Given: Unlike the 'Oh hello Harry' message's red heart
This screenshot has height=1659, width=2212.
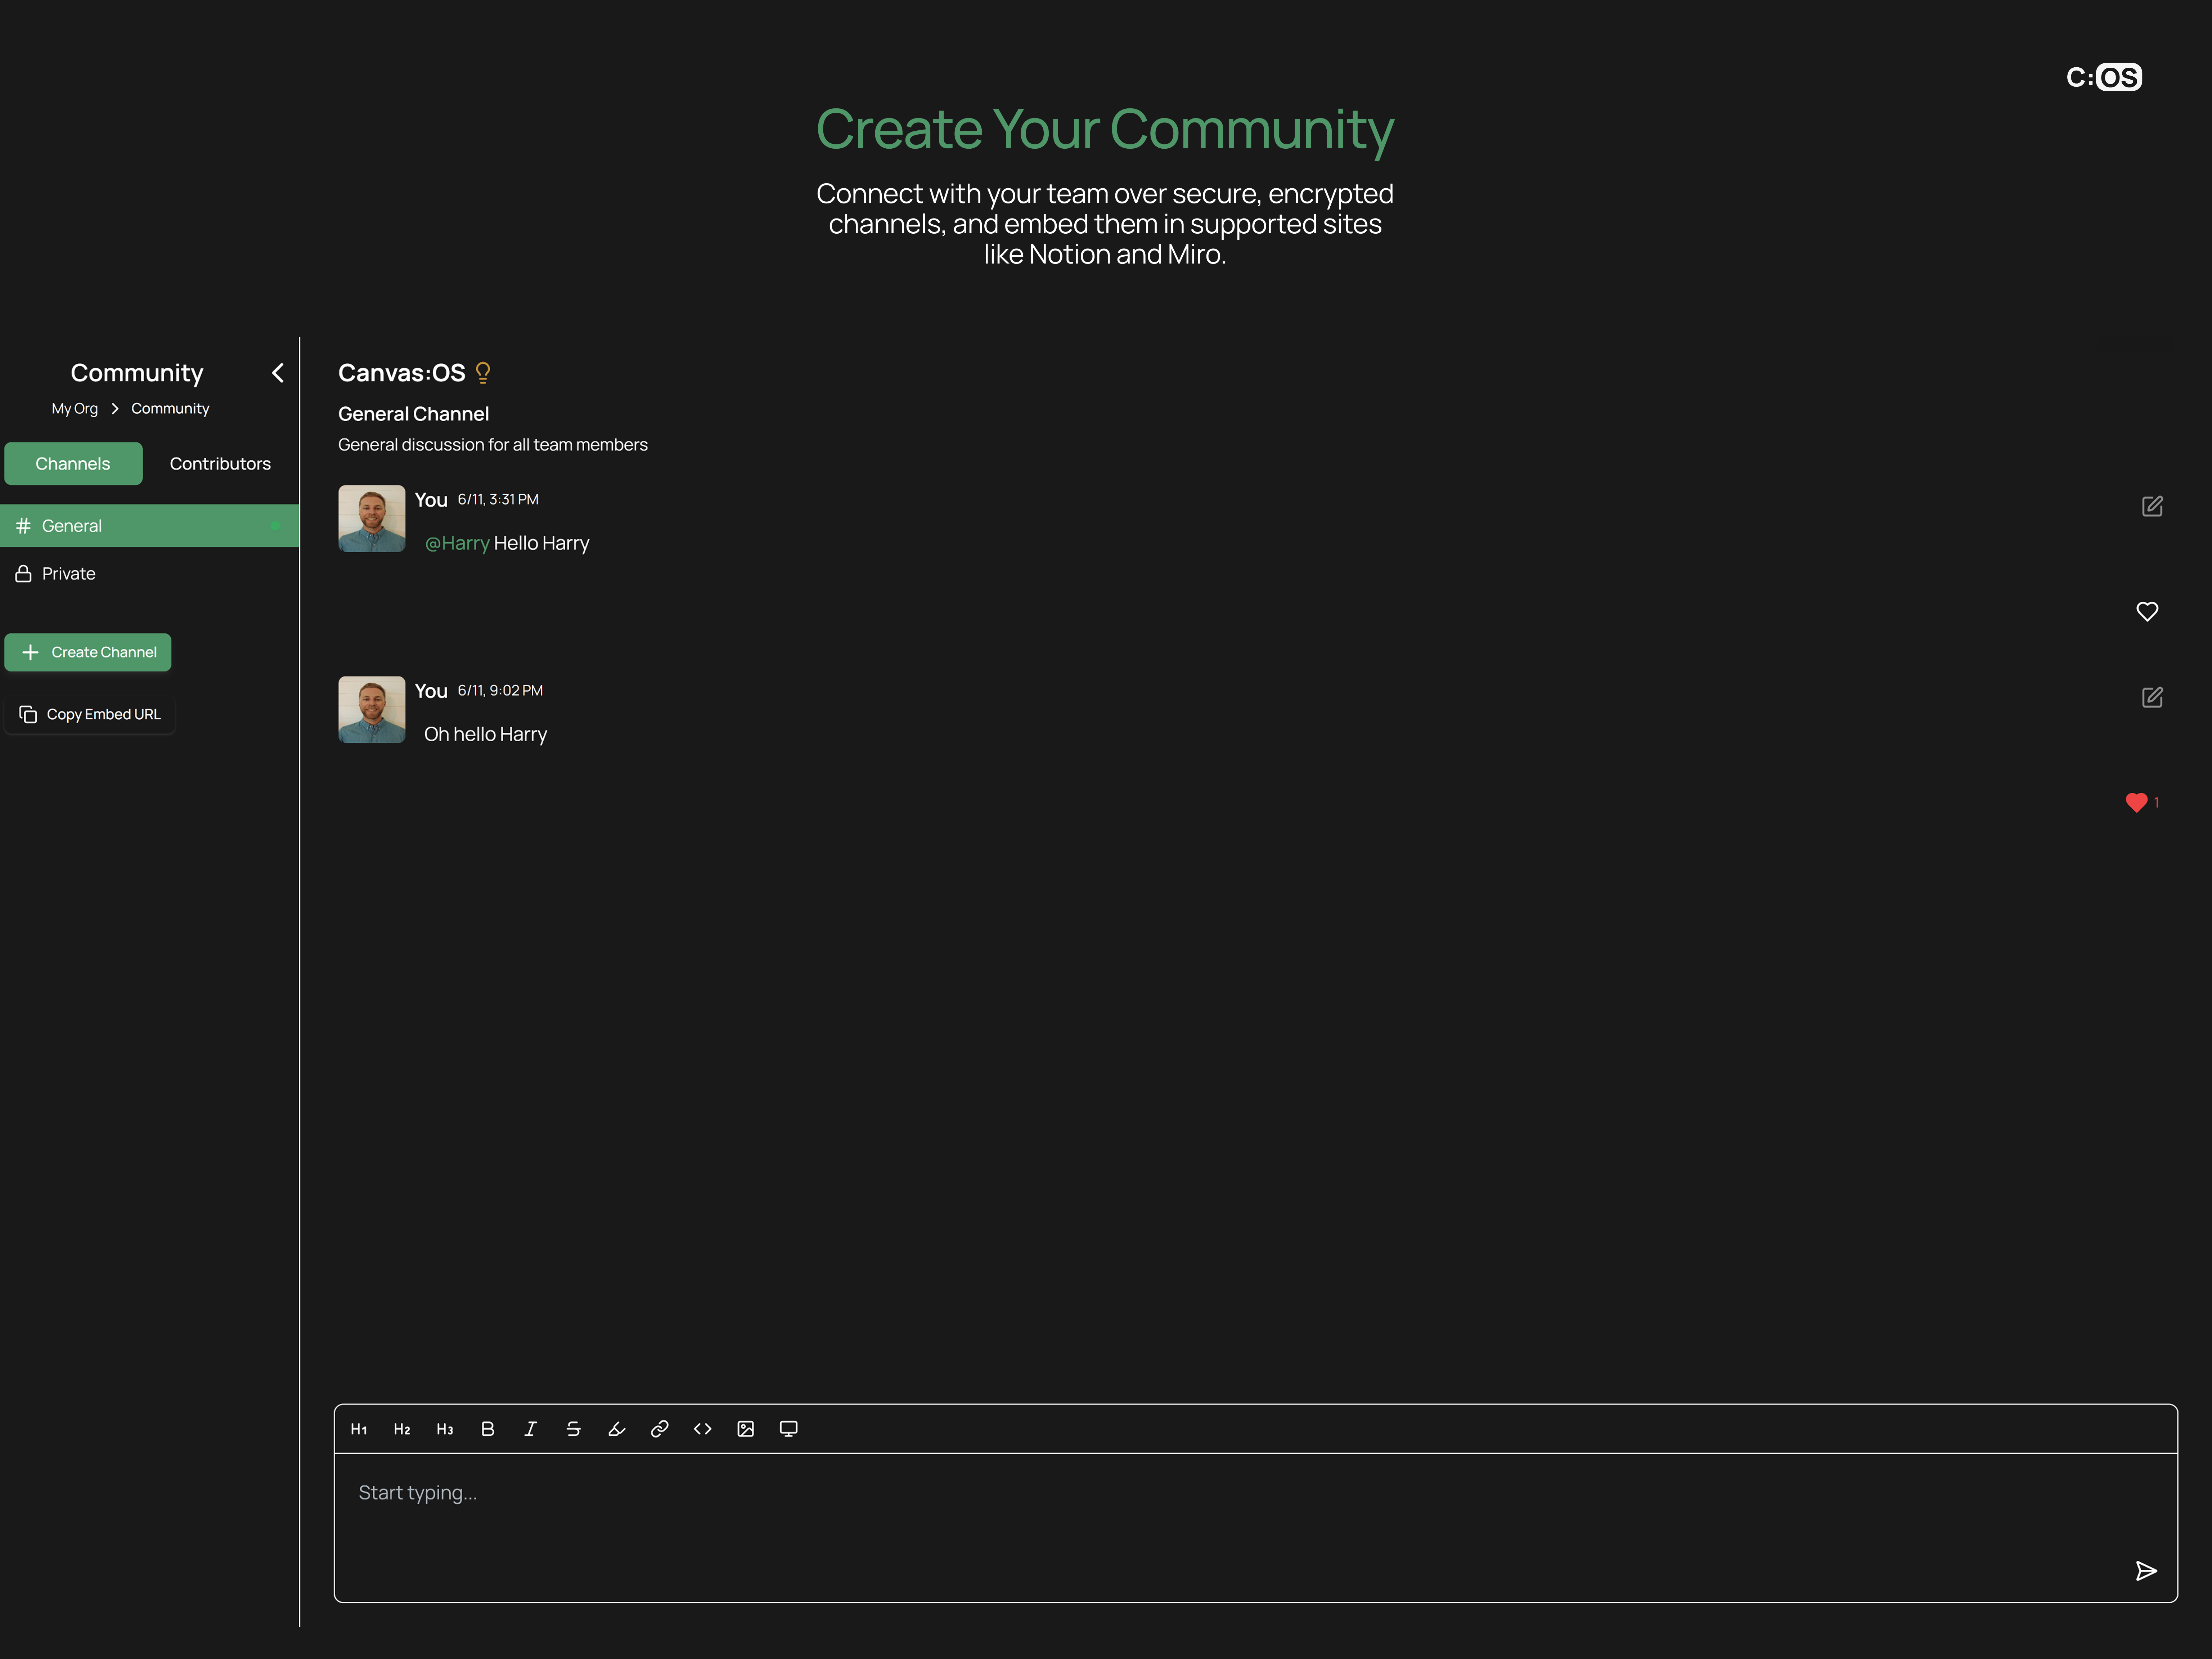Looking at the screenshot, I should pos(2137,802).
